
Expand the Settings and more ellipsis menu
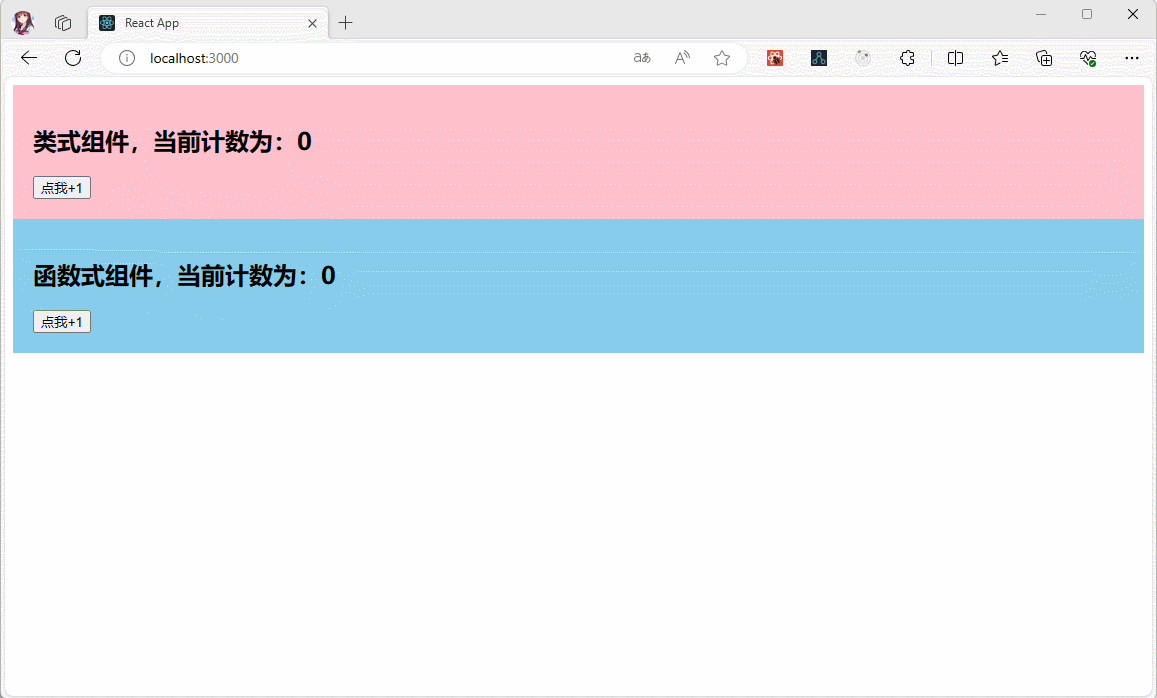coord(1132,58)
